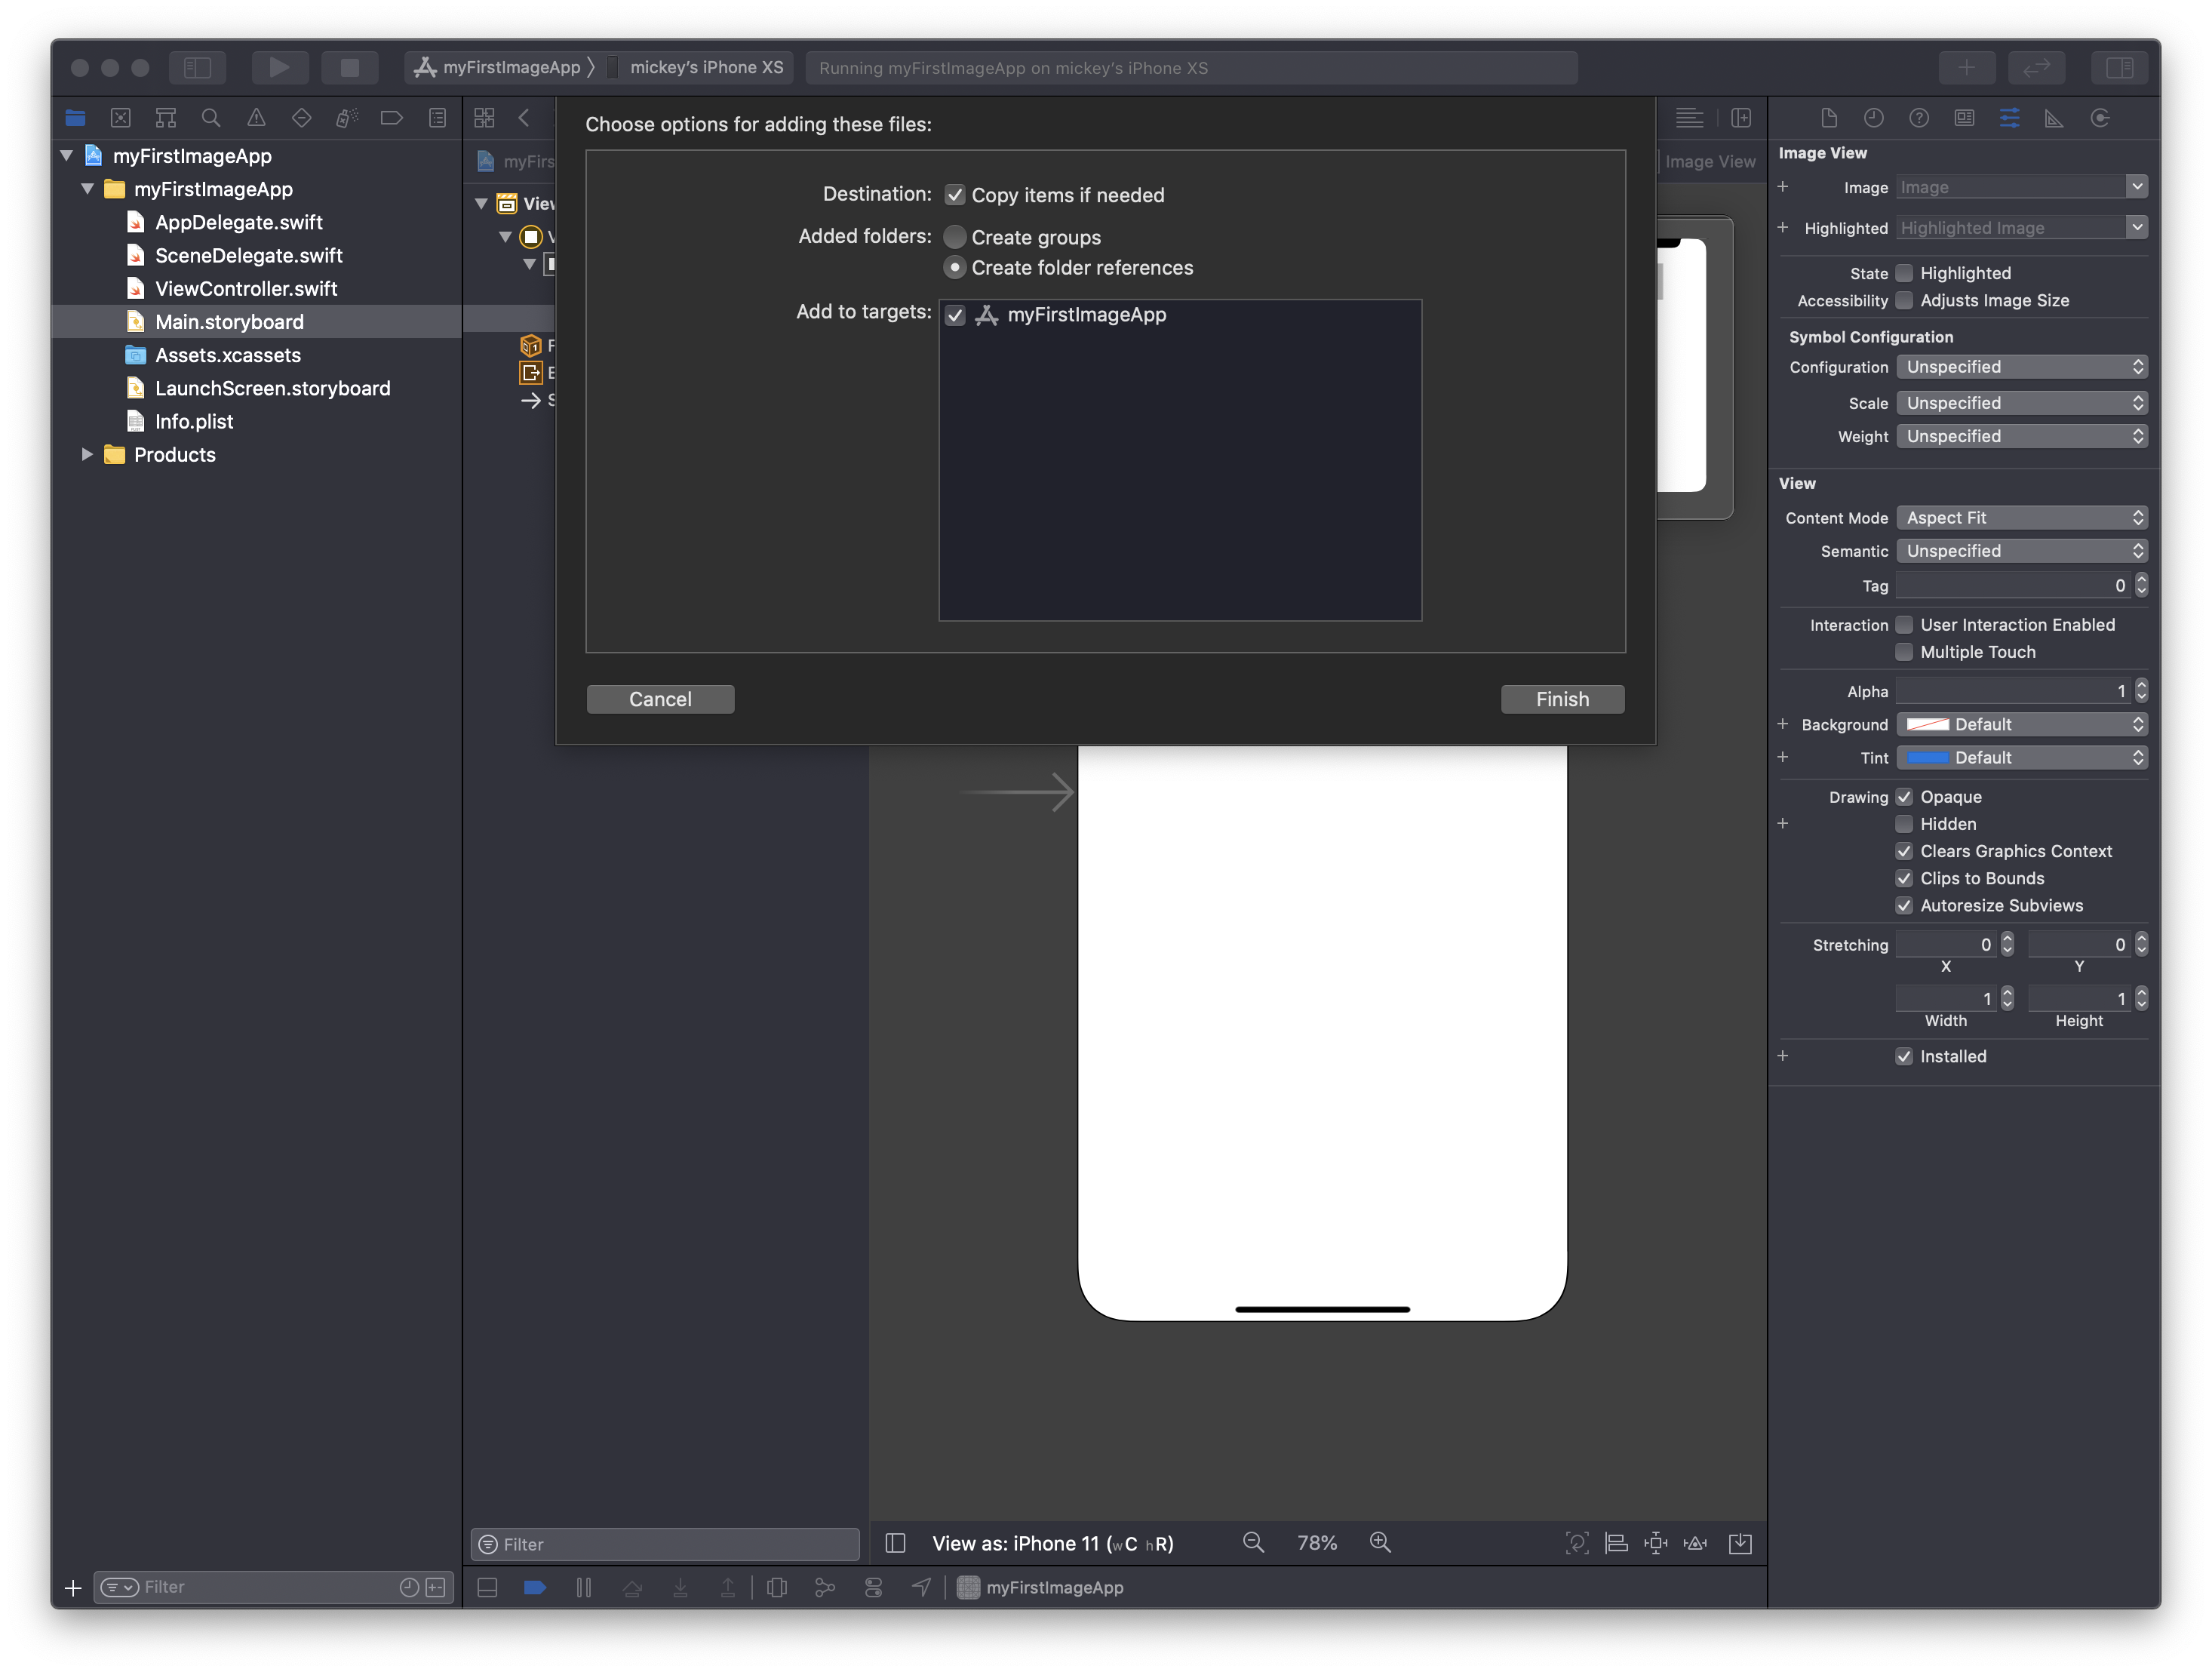Image resolution: width=2212 pixels, height=1672 pixels.
Task: Open the Scale dropdown
Action: point(2022,402)
